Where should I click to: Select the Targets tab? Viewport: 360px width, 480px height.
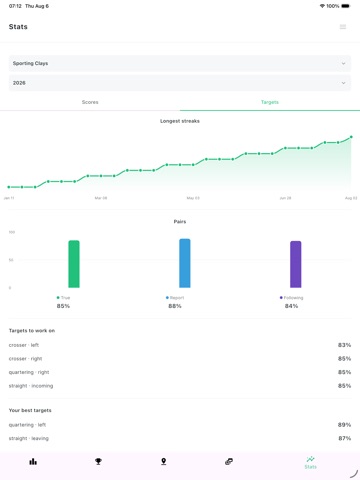click(270, 102)
